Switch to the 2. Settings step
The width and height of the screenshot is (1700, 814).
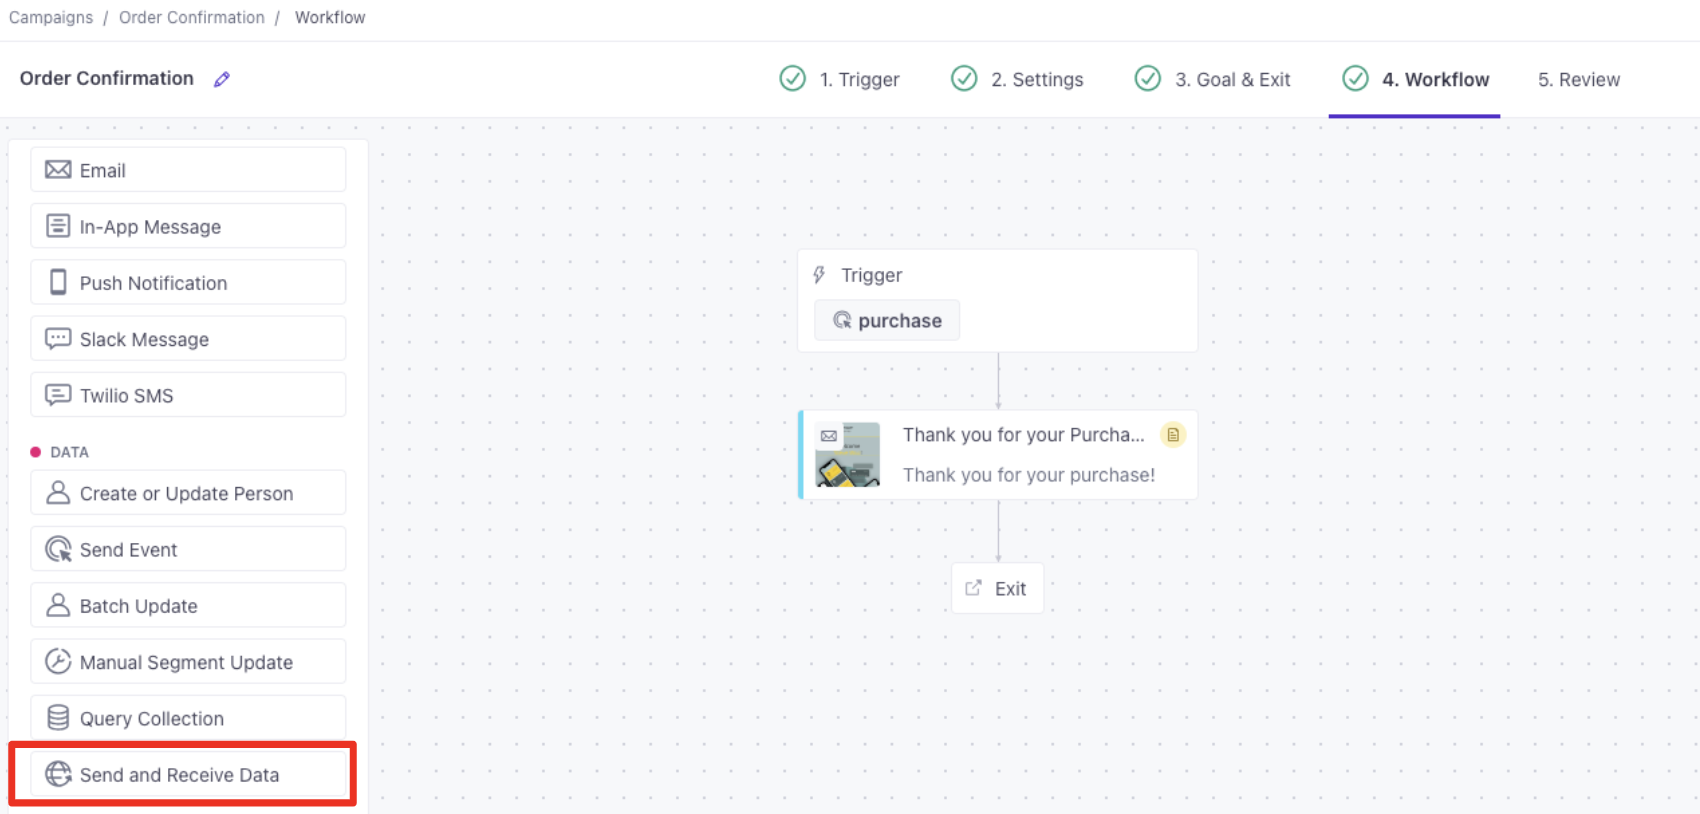[x=1018, y=79]
